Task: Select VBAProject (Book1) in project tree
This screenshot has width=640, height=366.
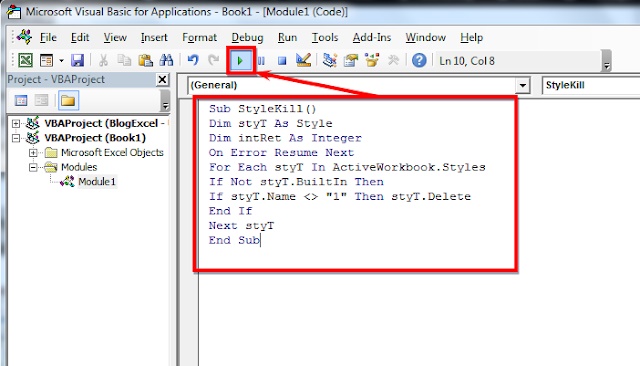Action: click(x=95, y=138)
